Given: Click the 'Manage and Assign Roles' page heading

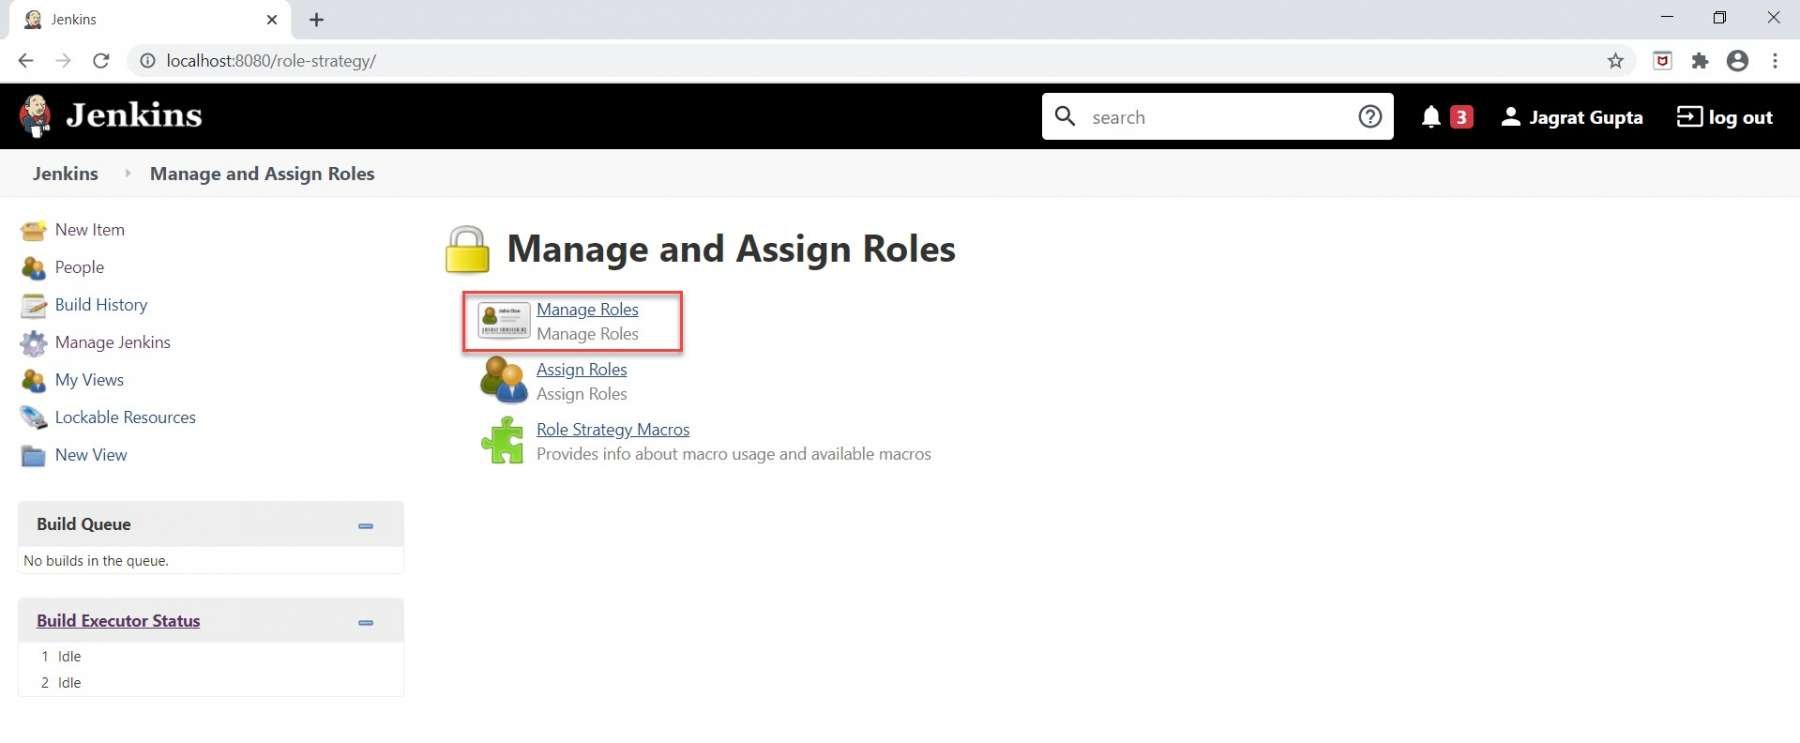Looking at the screenshot, I should (x=731, y=249).
